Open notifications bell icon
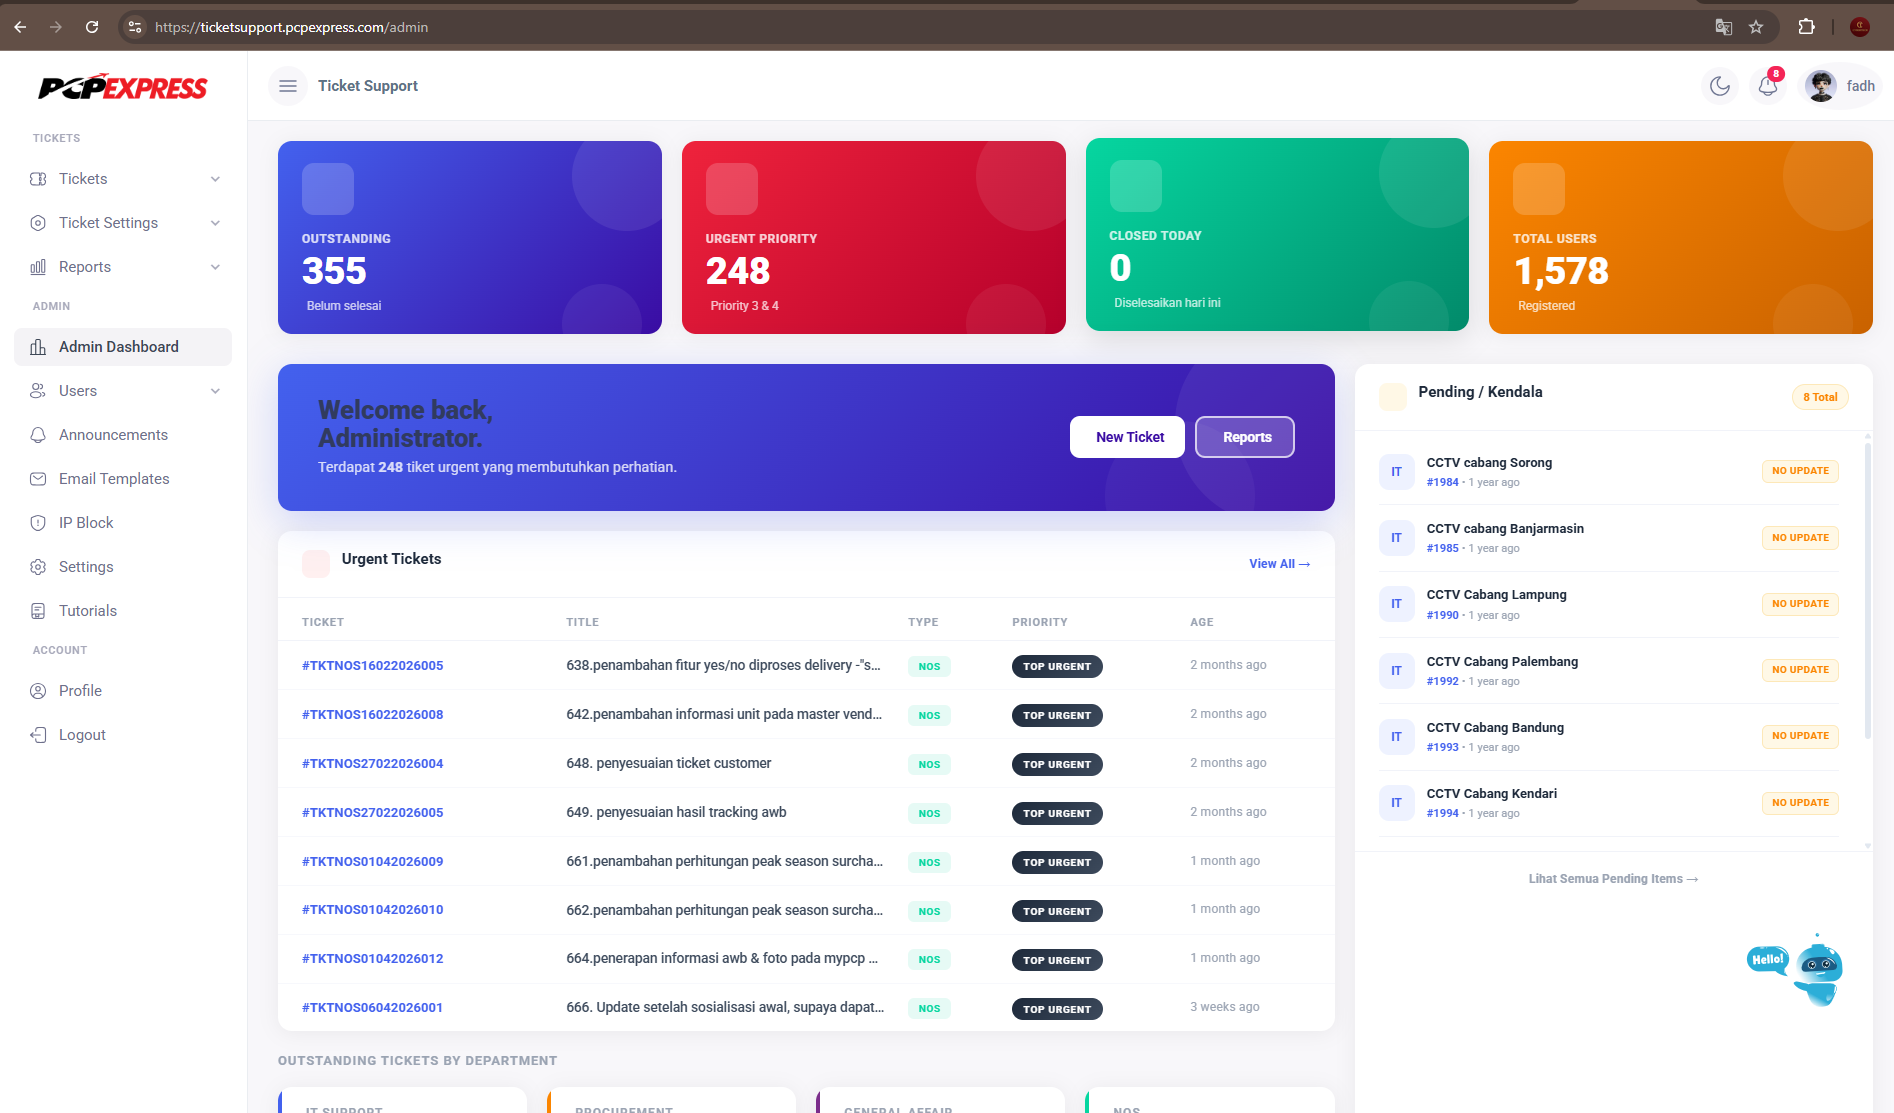The width and height of the screenshot is (1894, 1113). (x=1768, y=86)
